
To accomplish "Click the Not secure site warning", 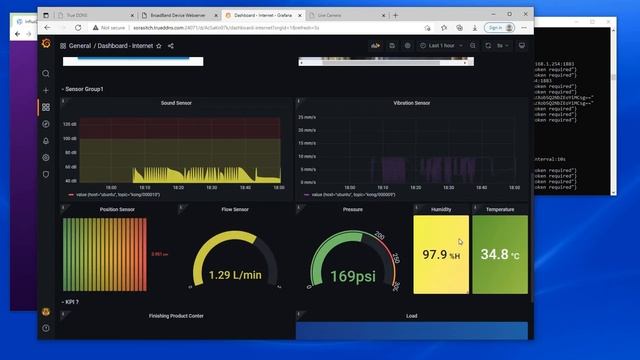I will tap(109, 28).
